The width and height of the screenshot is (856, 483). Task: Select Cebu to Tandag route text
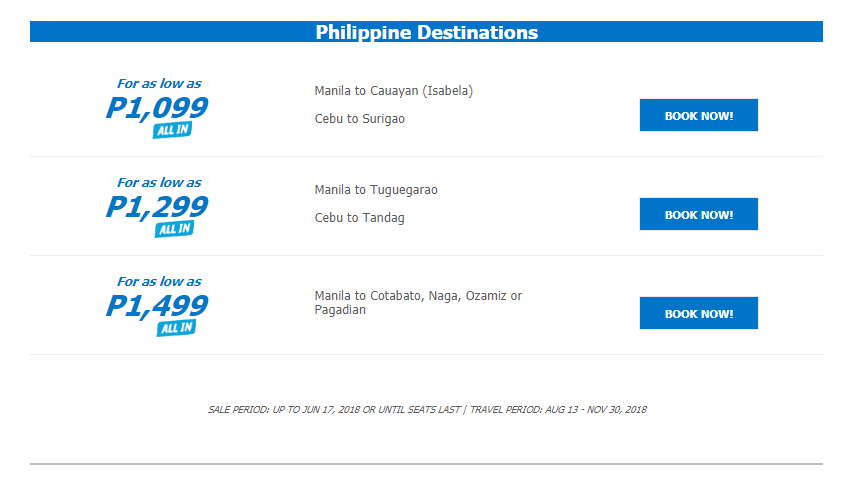point(360,218)
